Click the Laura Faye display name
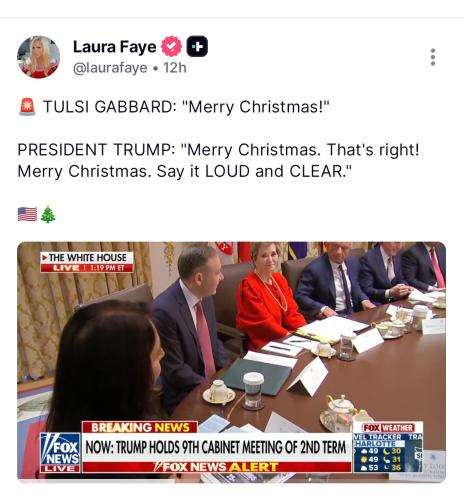 point(114,47)
